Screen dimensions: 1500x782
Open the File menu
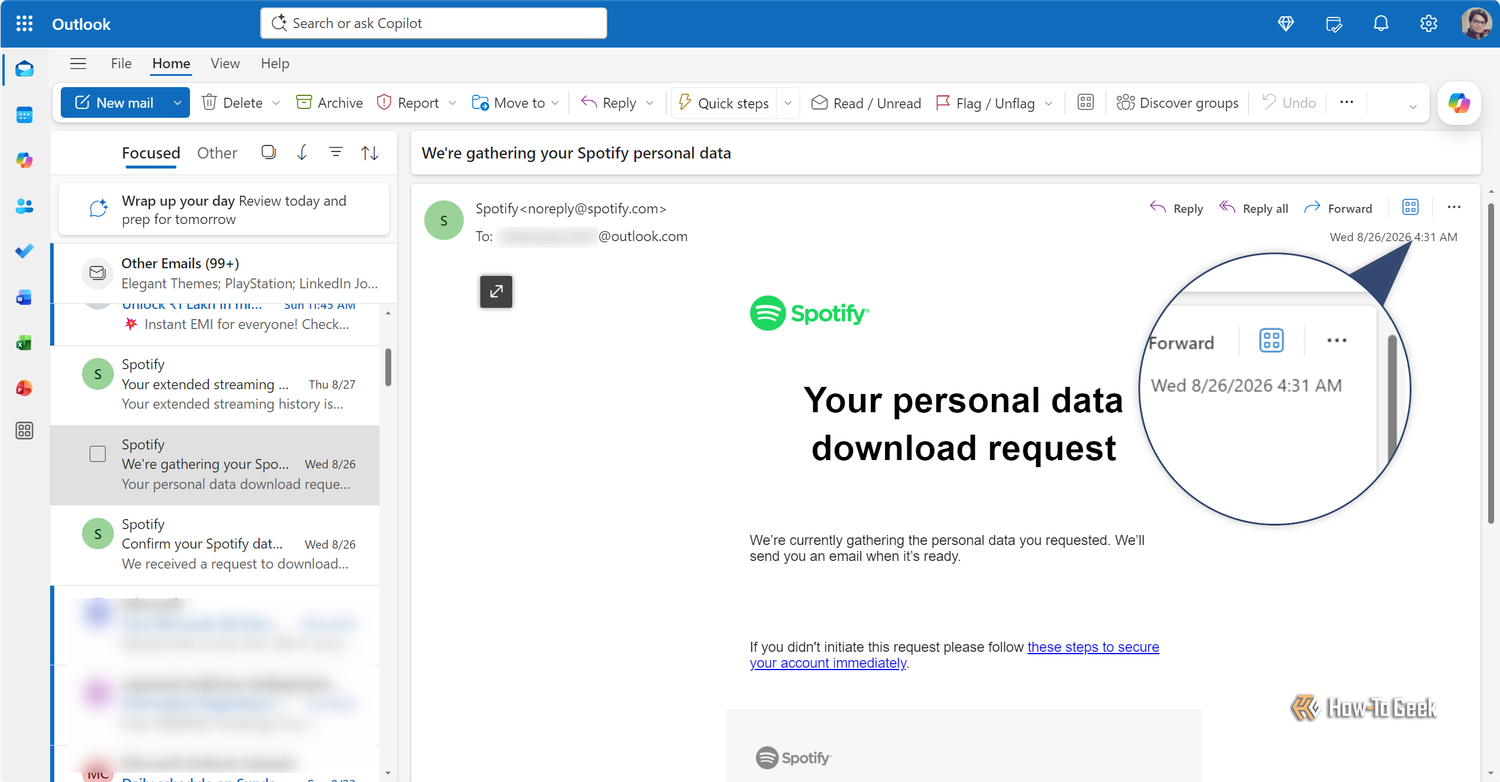pos(121,63)
